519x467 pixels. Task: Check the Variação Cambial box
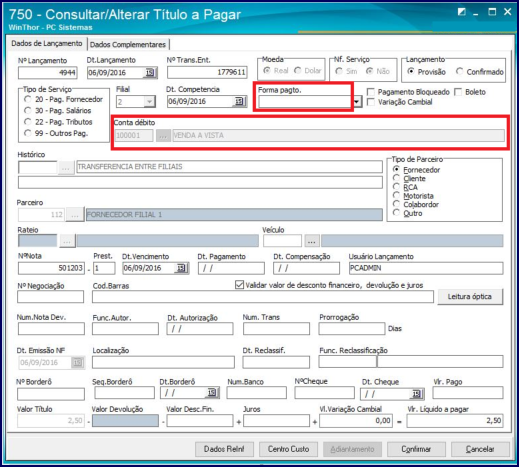tap(371, 102)
